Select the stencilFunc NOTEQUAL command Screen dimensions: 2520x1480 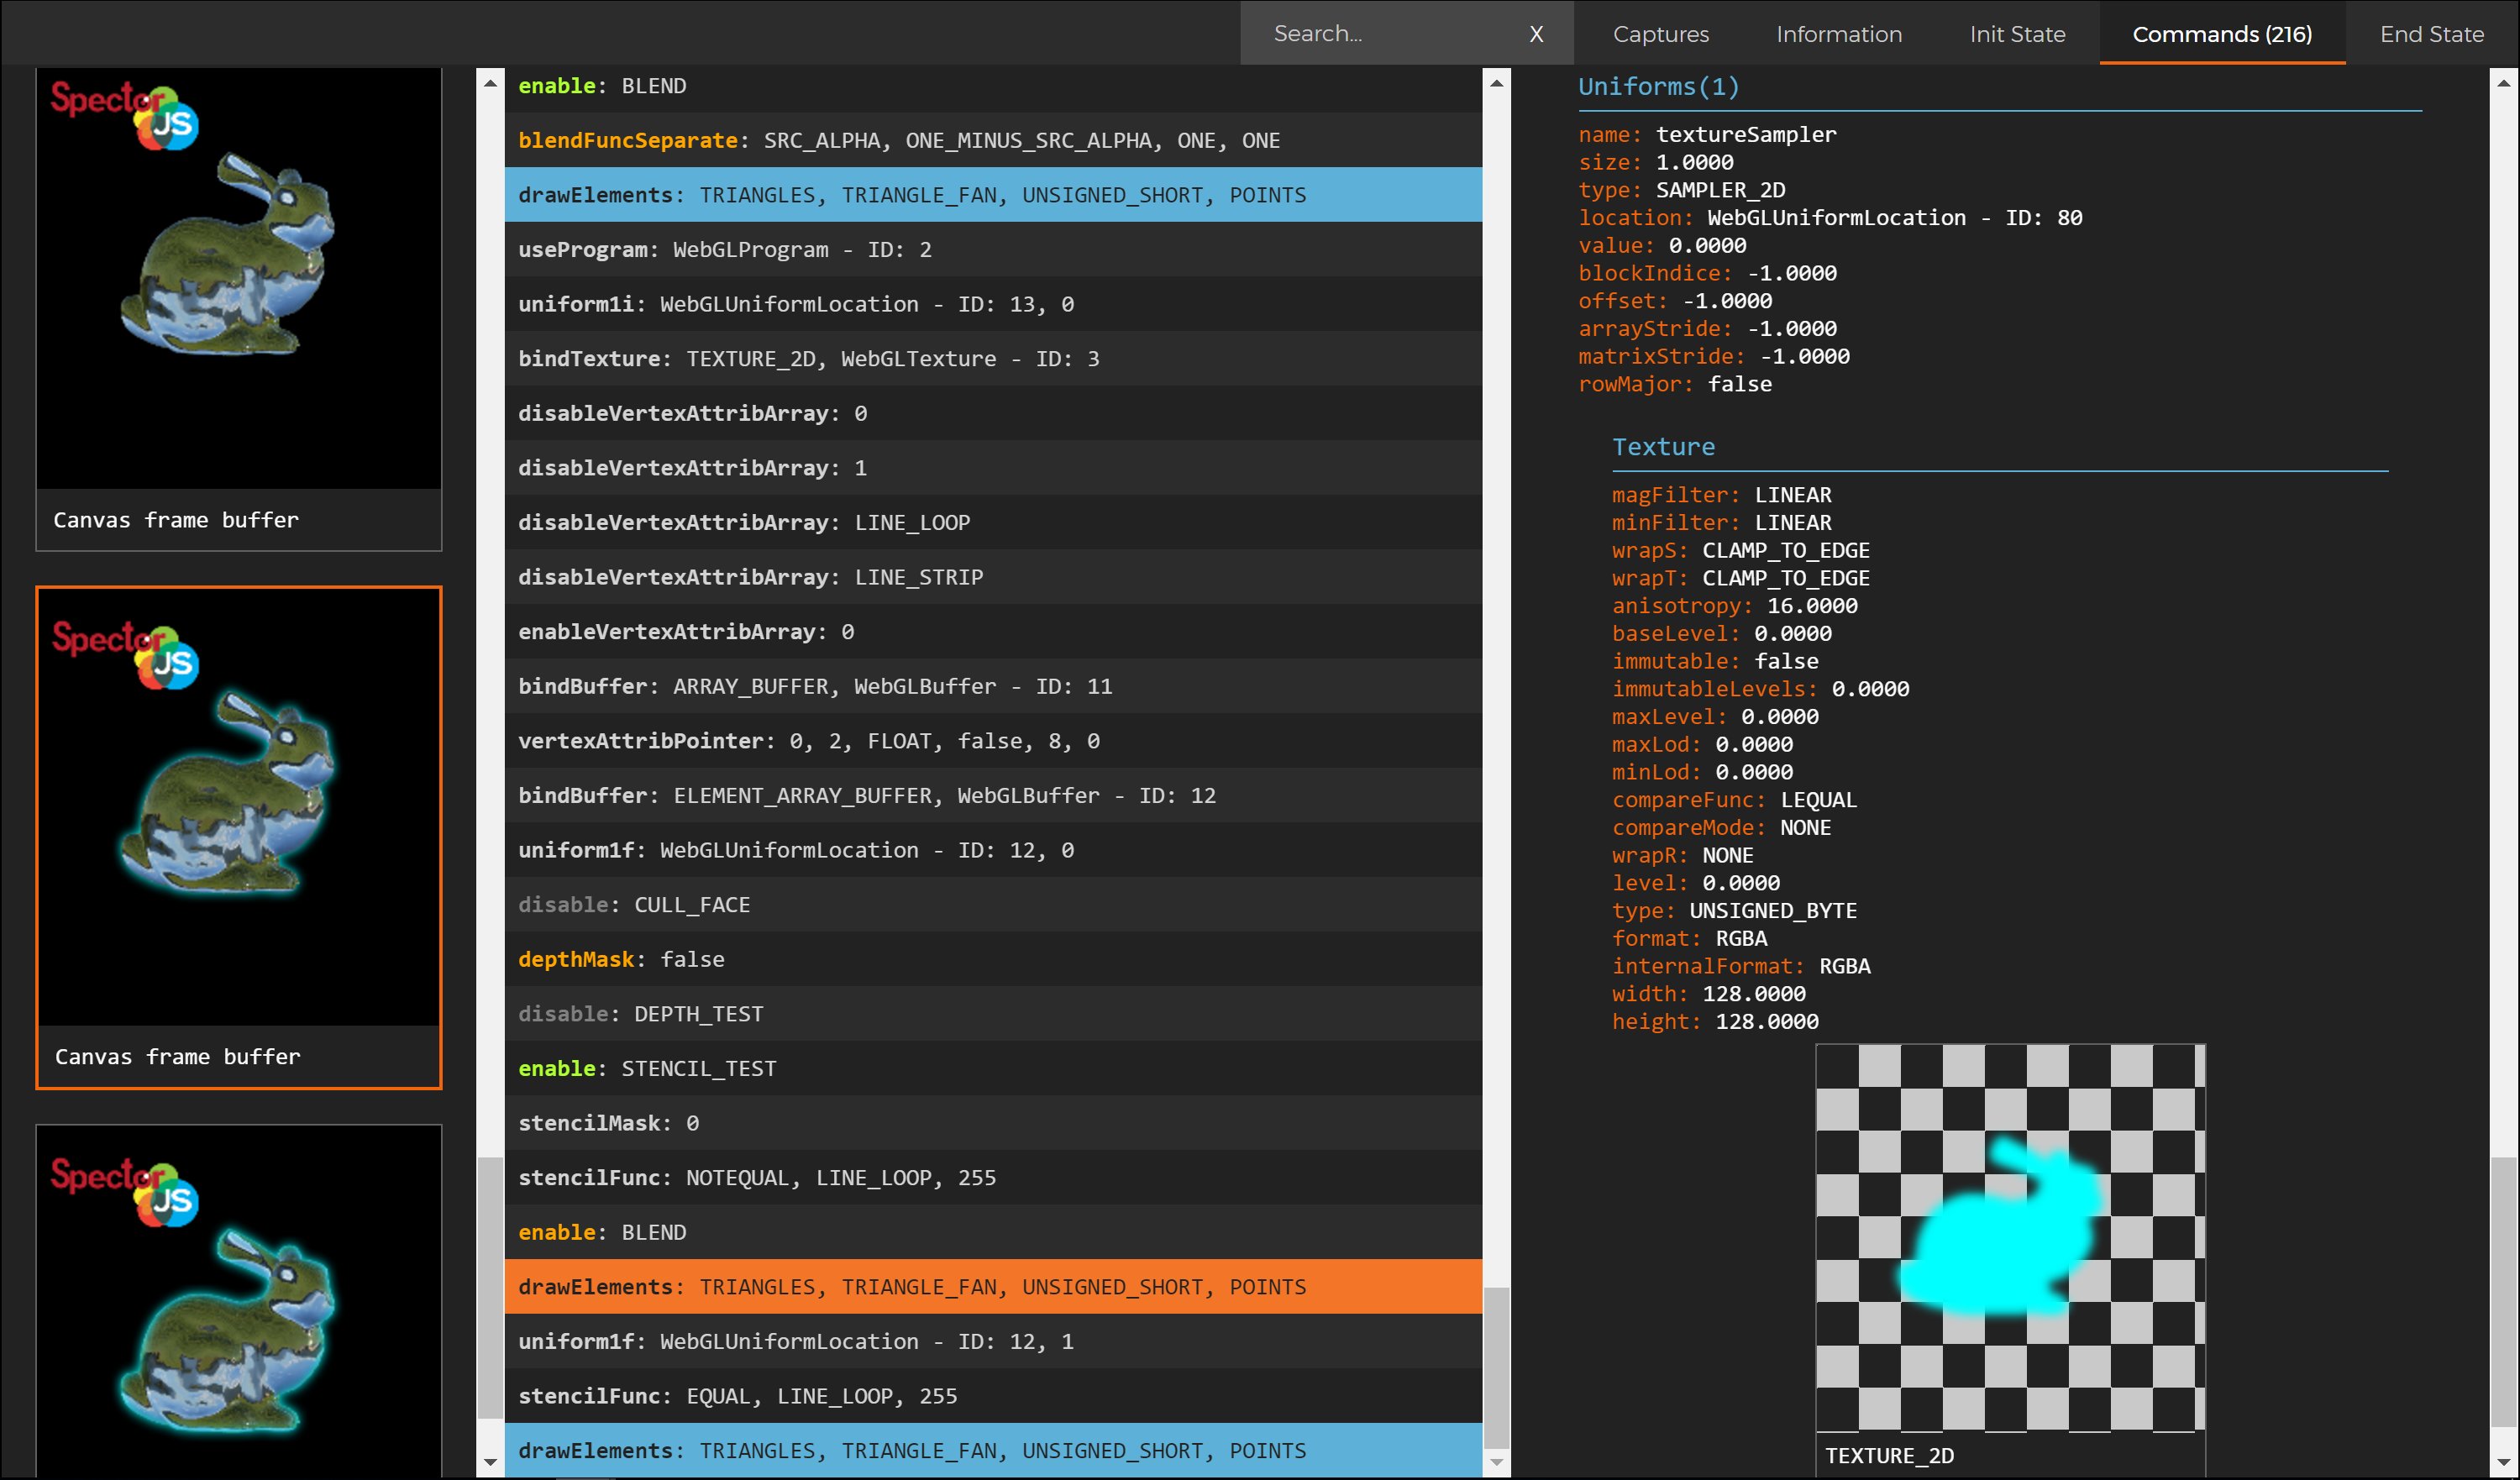pos(993,1177)
